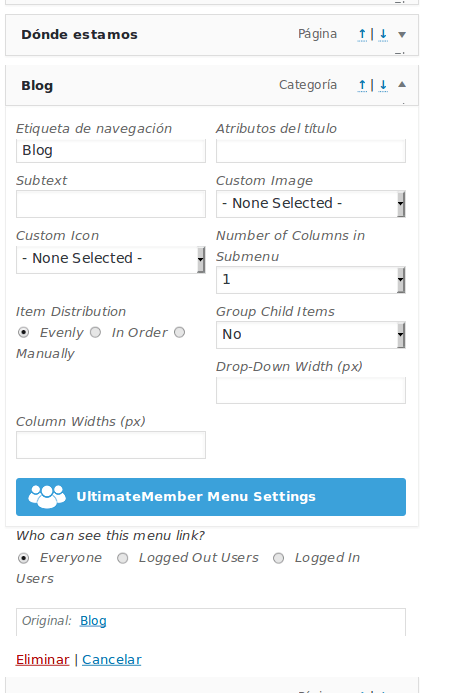This screenshot has width=449, height=693.
Task: Click UltimateMember Menu Settings button
Action: tap(211, 497)
